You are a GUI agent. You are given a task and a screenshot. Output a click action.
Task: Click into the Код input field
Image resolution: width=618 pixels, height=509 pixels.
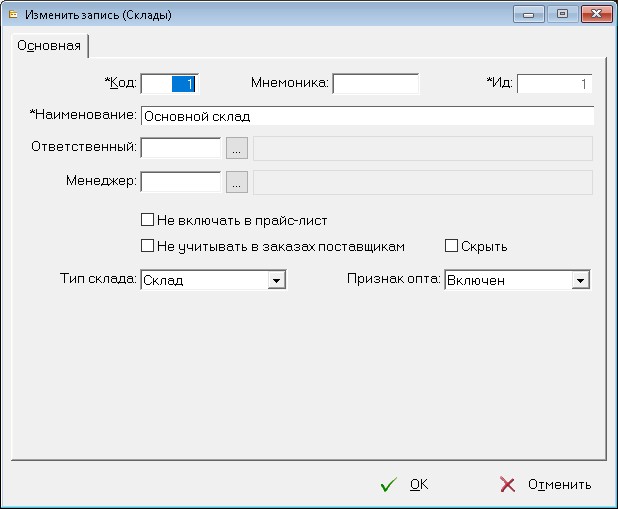[170, 84]
